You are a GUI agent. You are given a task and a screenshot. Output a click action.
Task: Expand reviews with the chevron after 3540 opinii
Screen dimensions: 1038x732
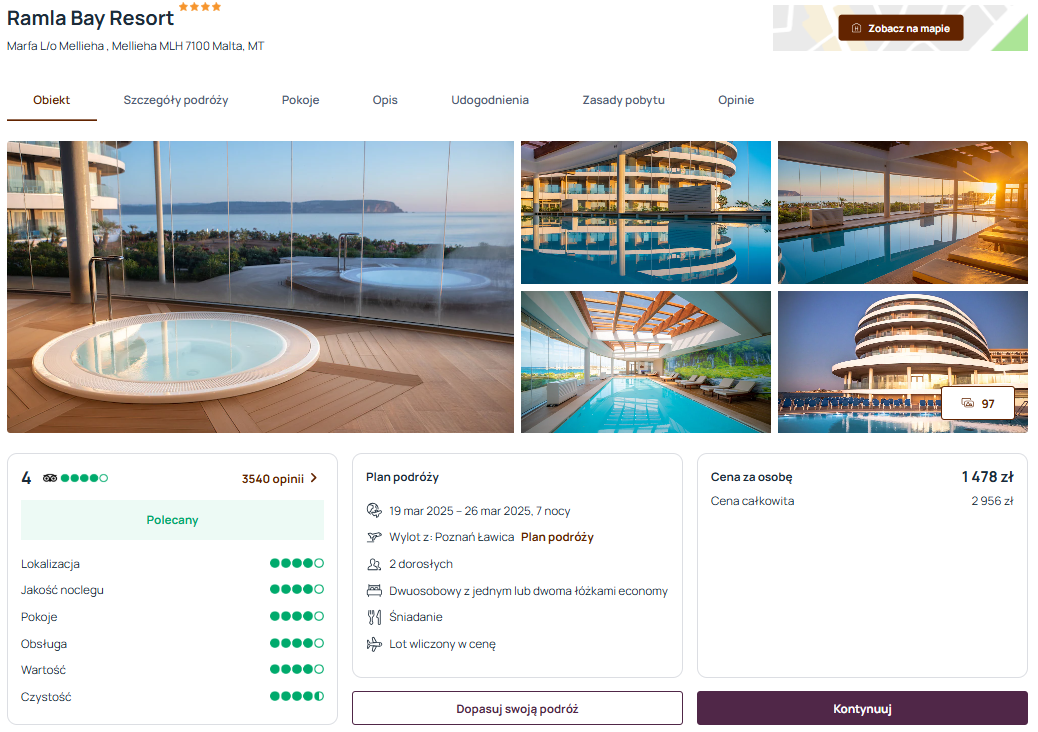click(x=314, y=478)
